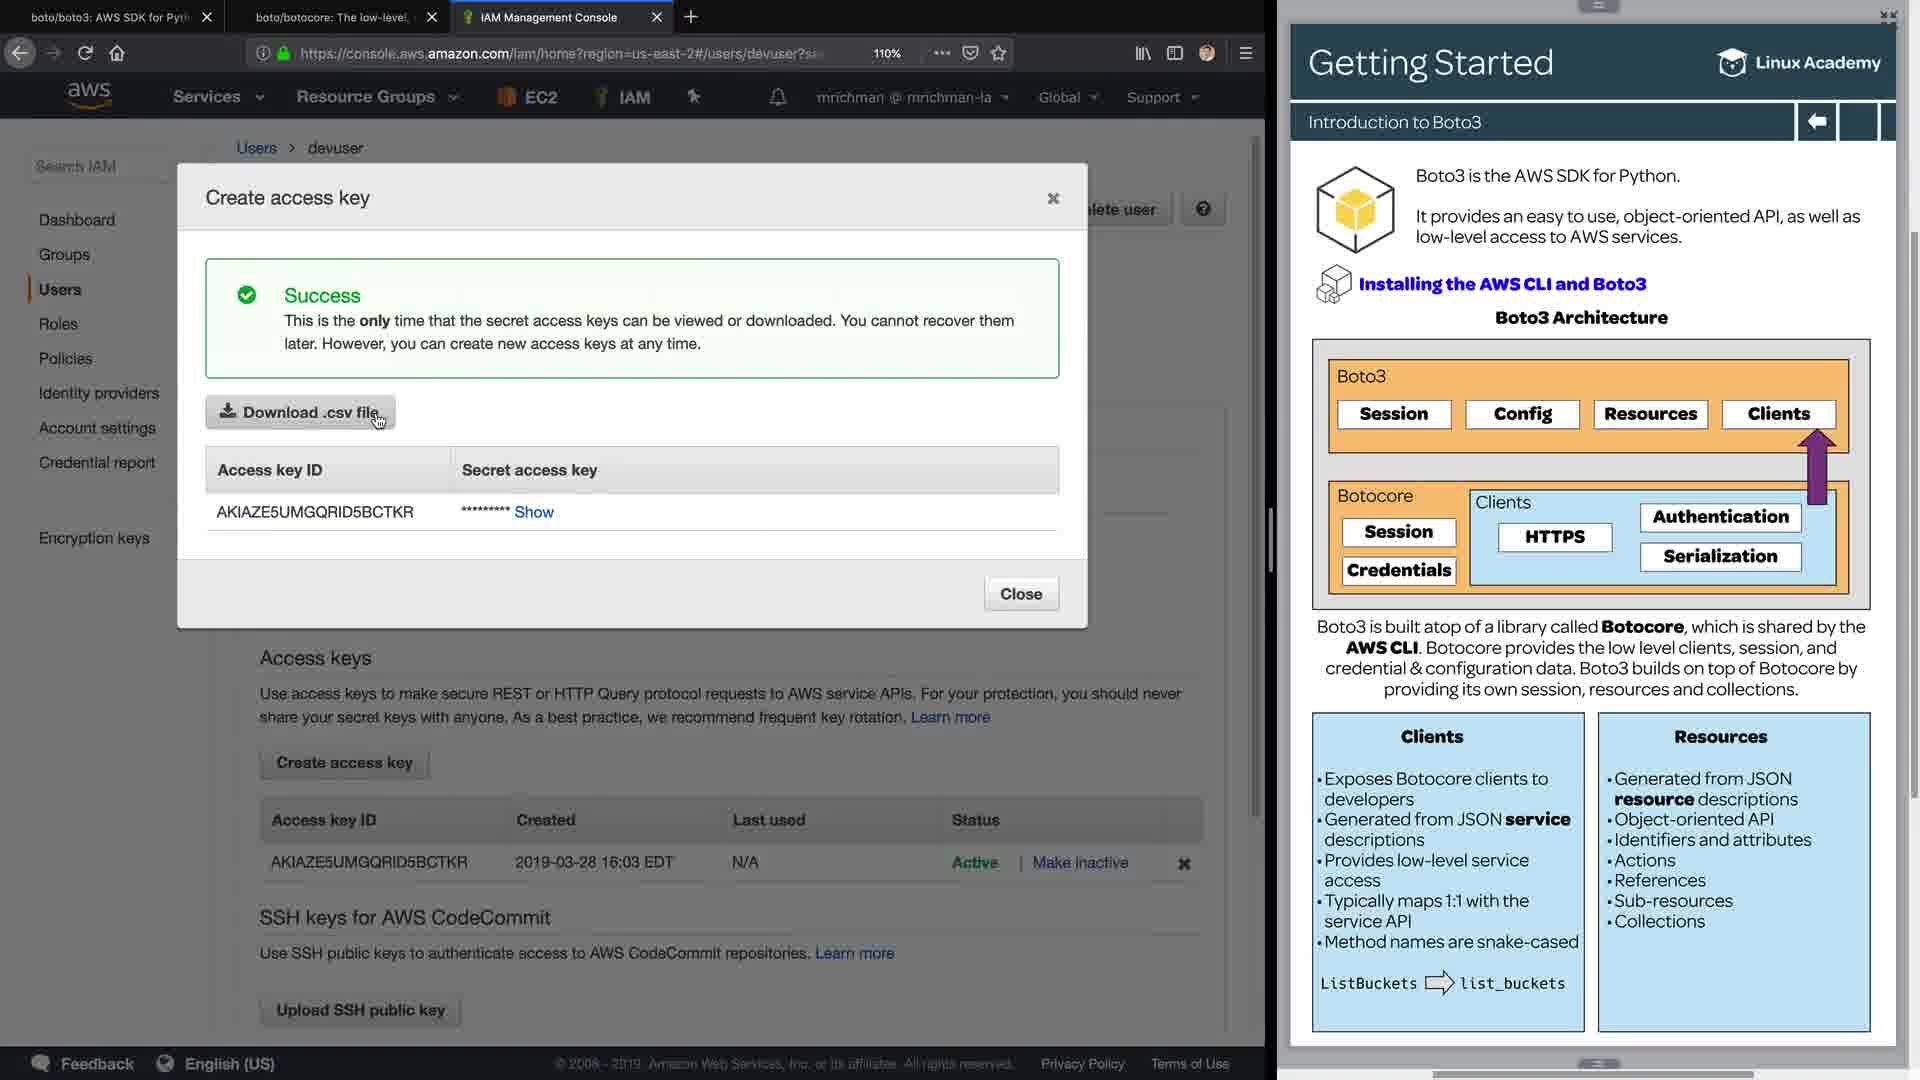The height and width of the screenshot is (1080, 1920).
Task: Open Installing the AWS CLI and Boto3 link
Action: [x=1502, y=284]
